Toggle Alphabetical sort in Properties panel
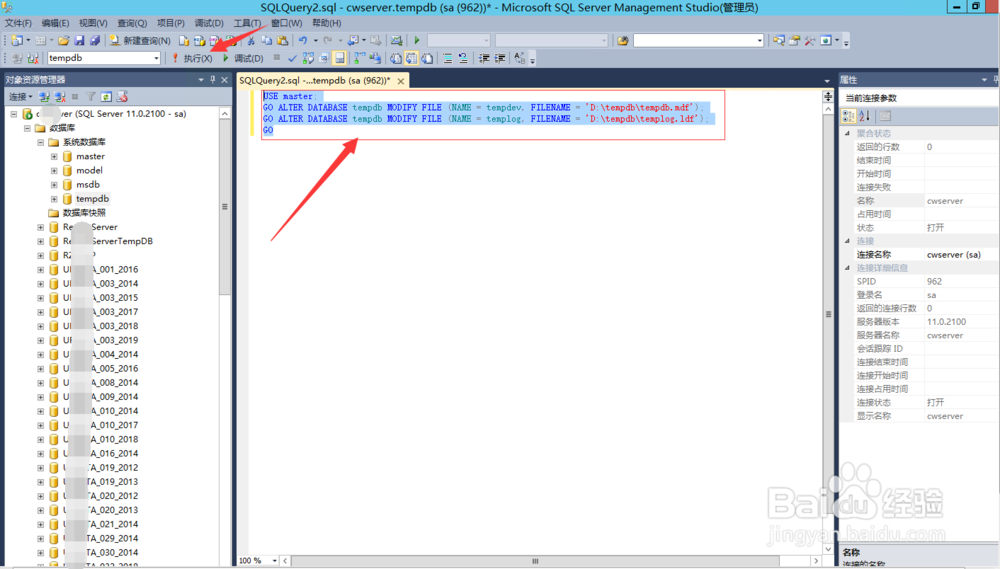Image resolution: width=1000 pixels, height=569 pixels. pos(864,115)
